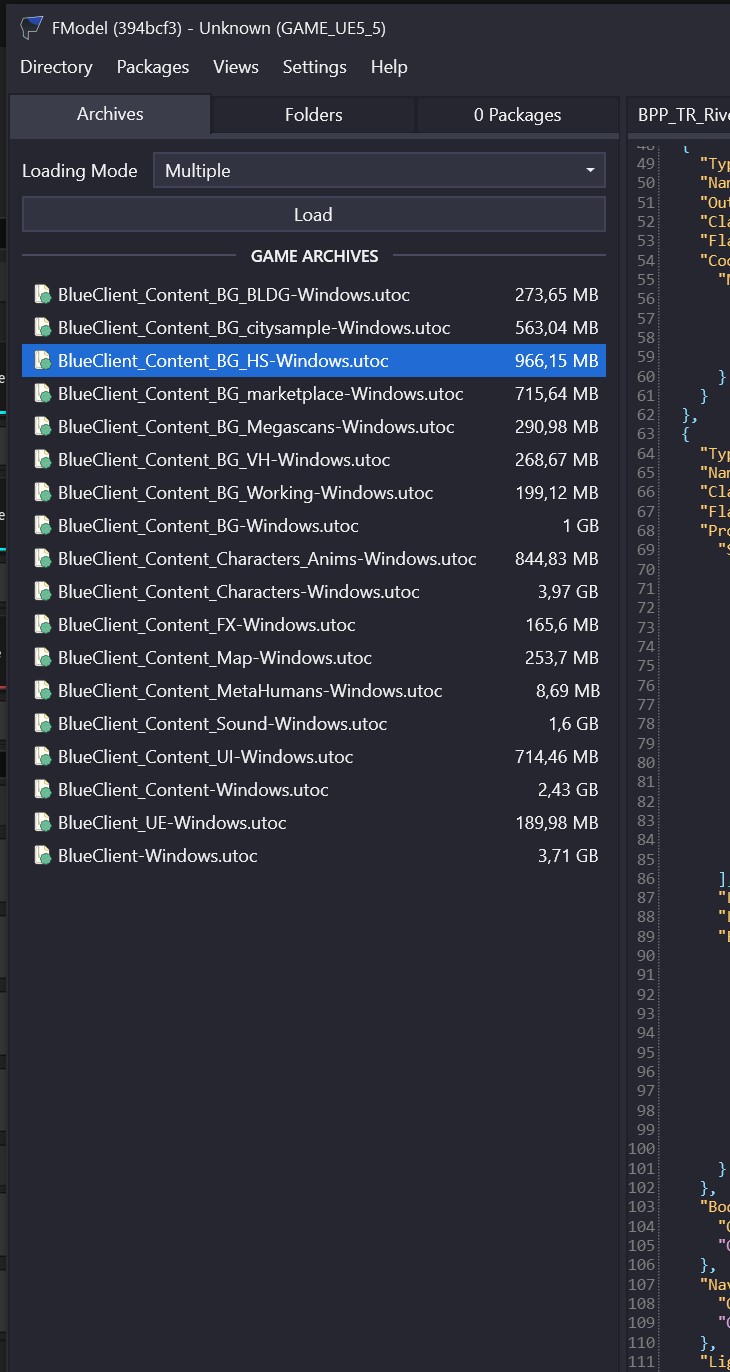This screenshot has width=730, height=1372.
Task: Click file icon of BlueClient_Content_BG_HS-Windows.utoc
Action: 42,361
